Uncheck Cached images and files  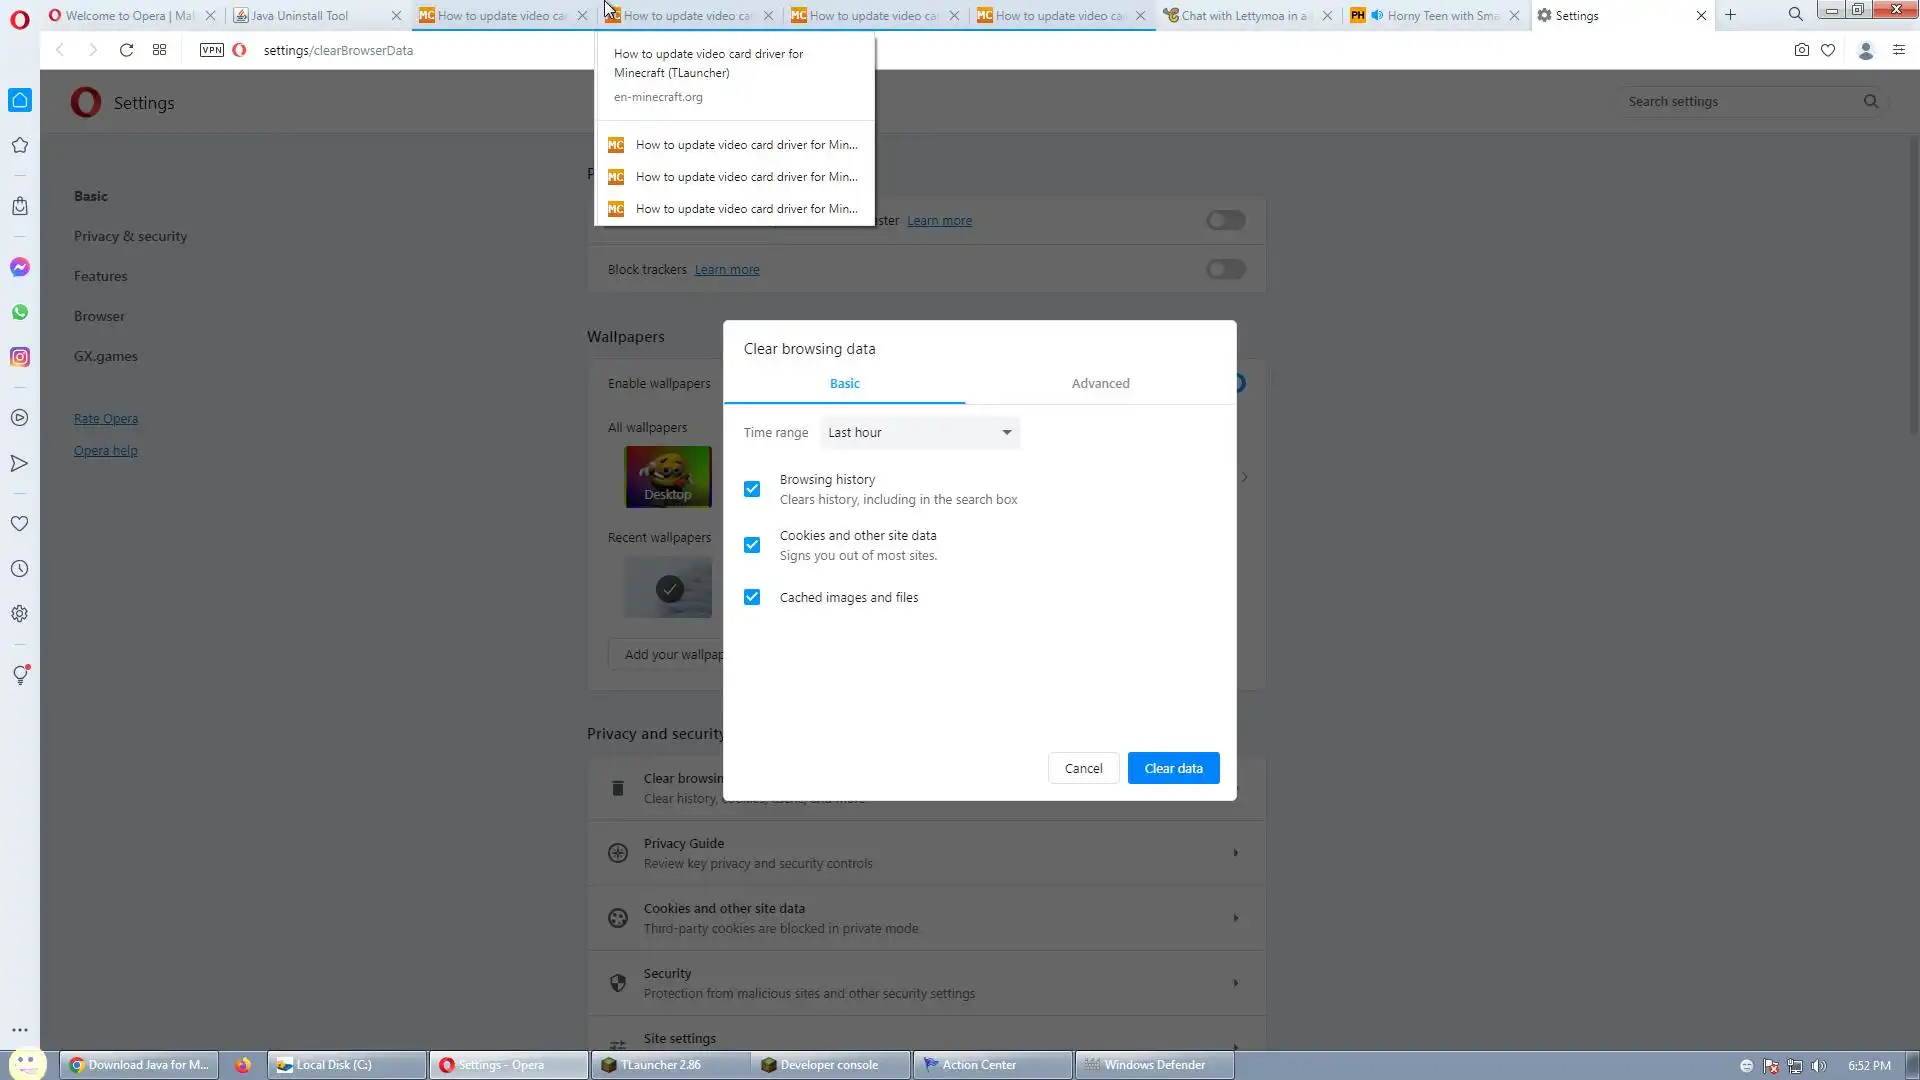752,597
